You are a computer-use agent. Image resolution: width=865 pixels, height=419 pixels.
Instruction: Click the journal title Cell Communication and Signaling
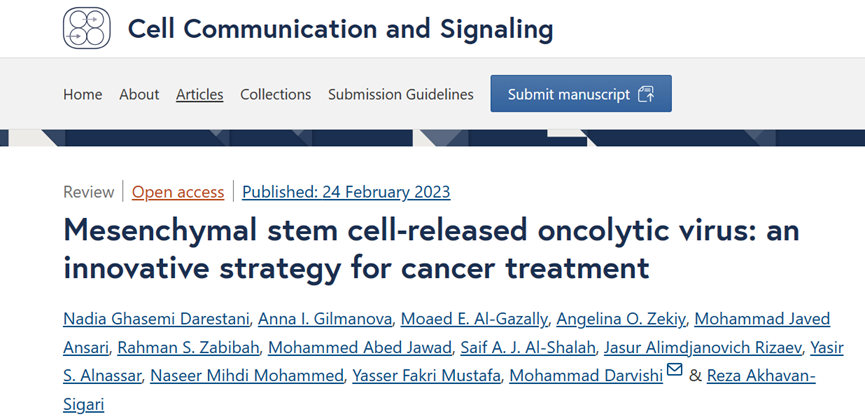(x=340, y=29)
